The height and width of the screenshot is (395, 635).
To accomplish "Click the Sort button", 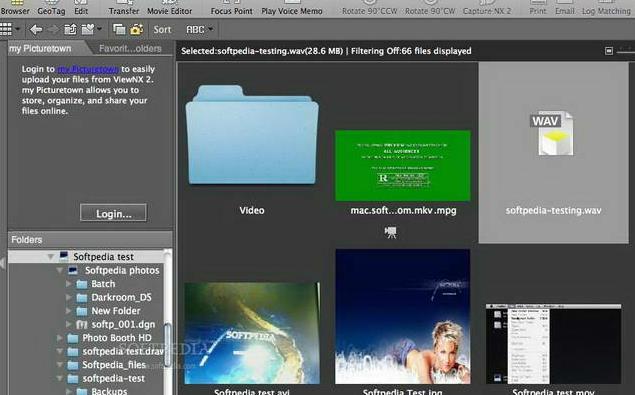I will pyautogui.click(x=162, y=30).
